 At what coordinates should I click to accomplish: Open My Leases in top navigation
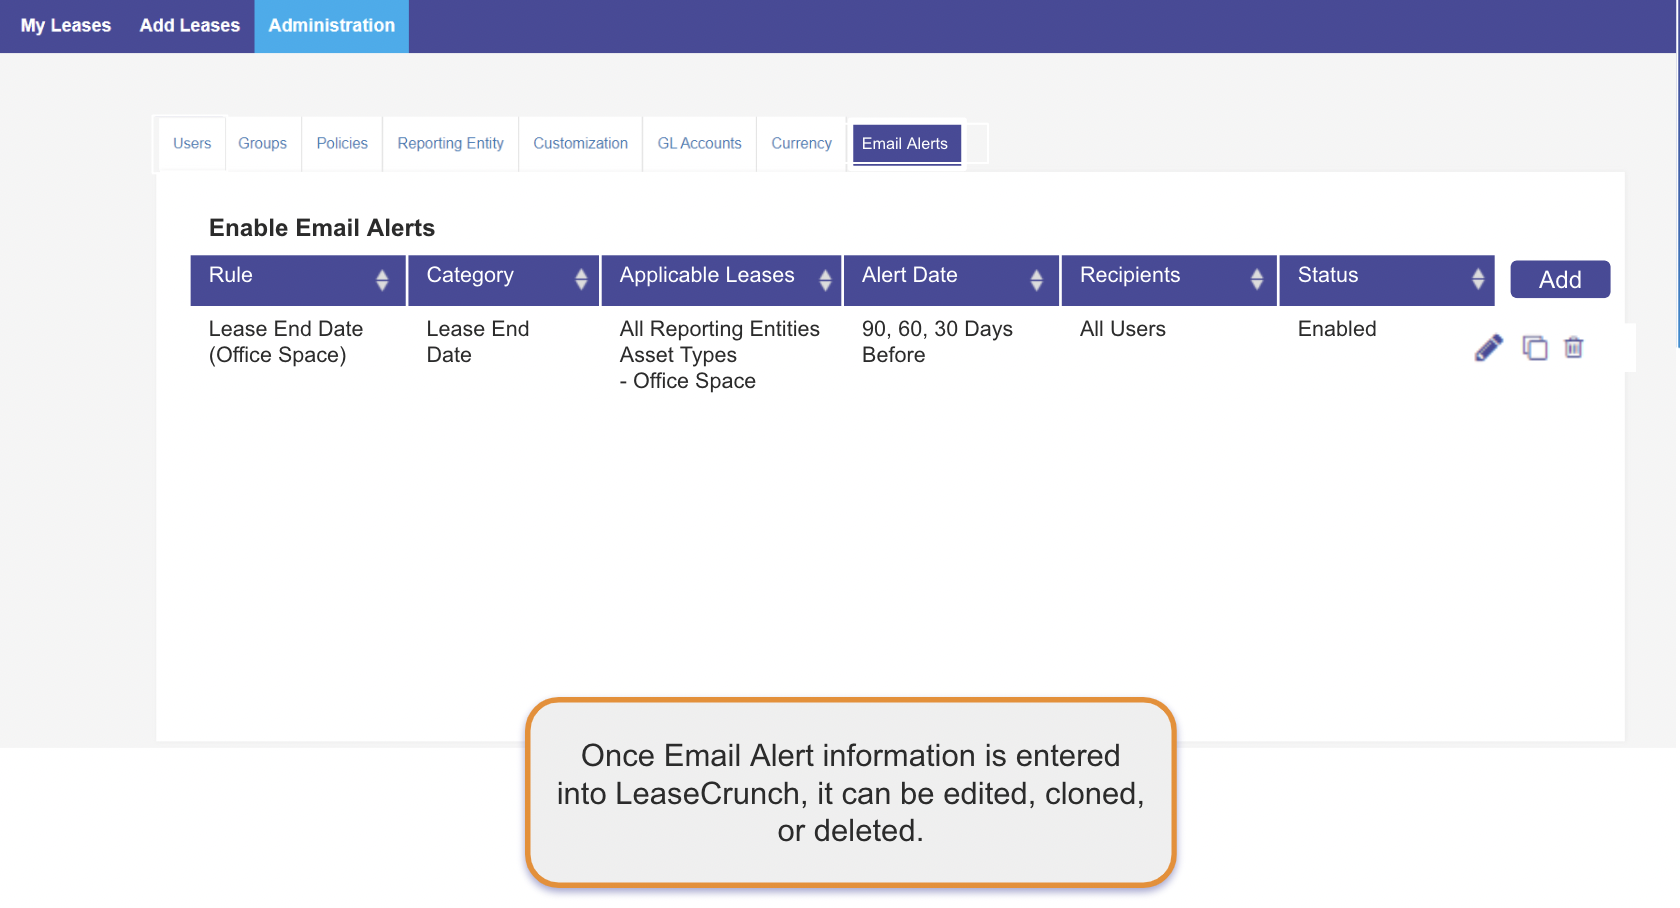[66, 26]
